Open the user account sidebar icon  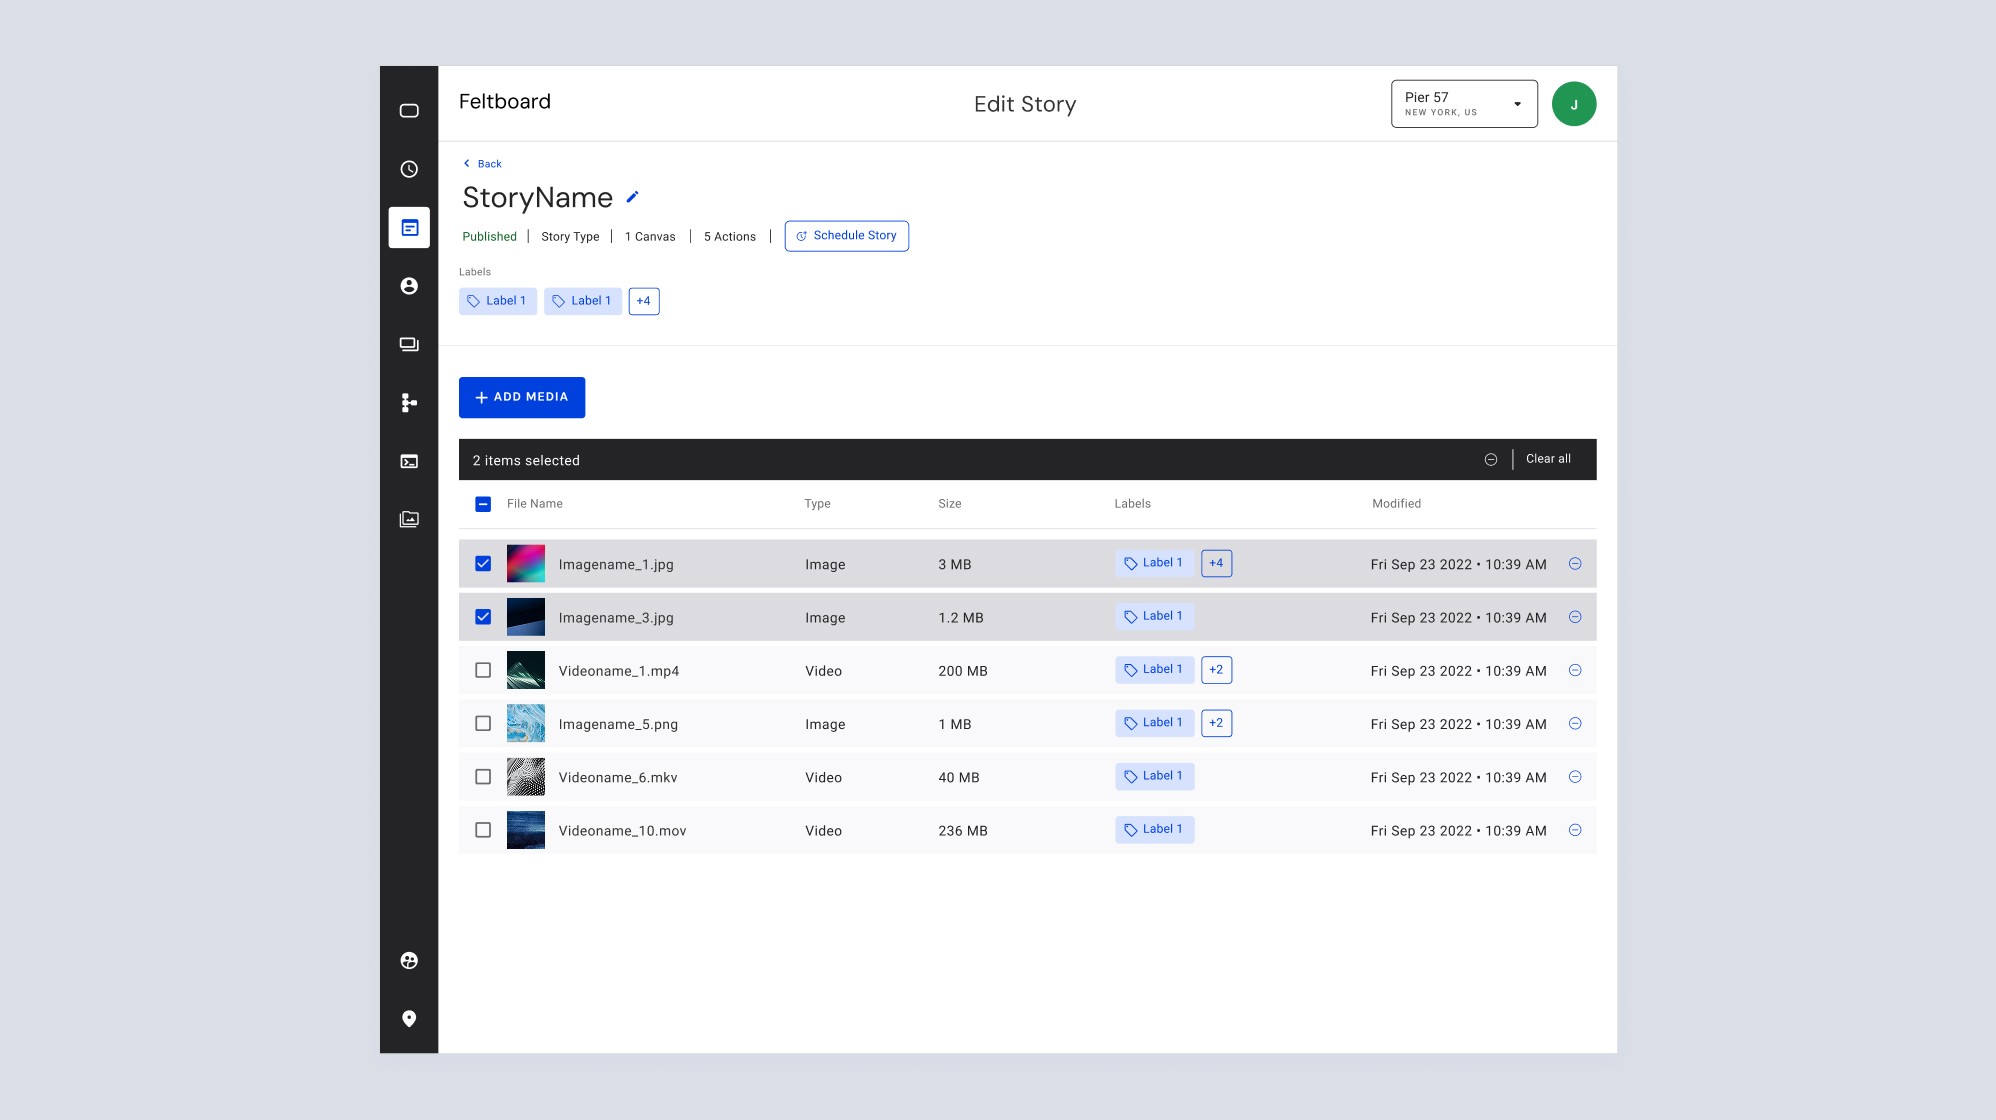(409, 286)
